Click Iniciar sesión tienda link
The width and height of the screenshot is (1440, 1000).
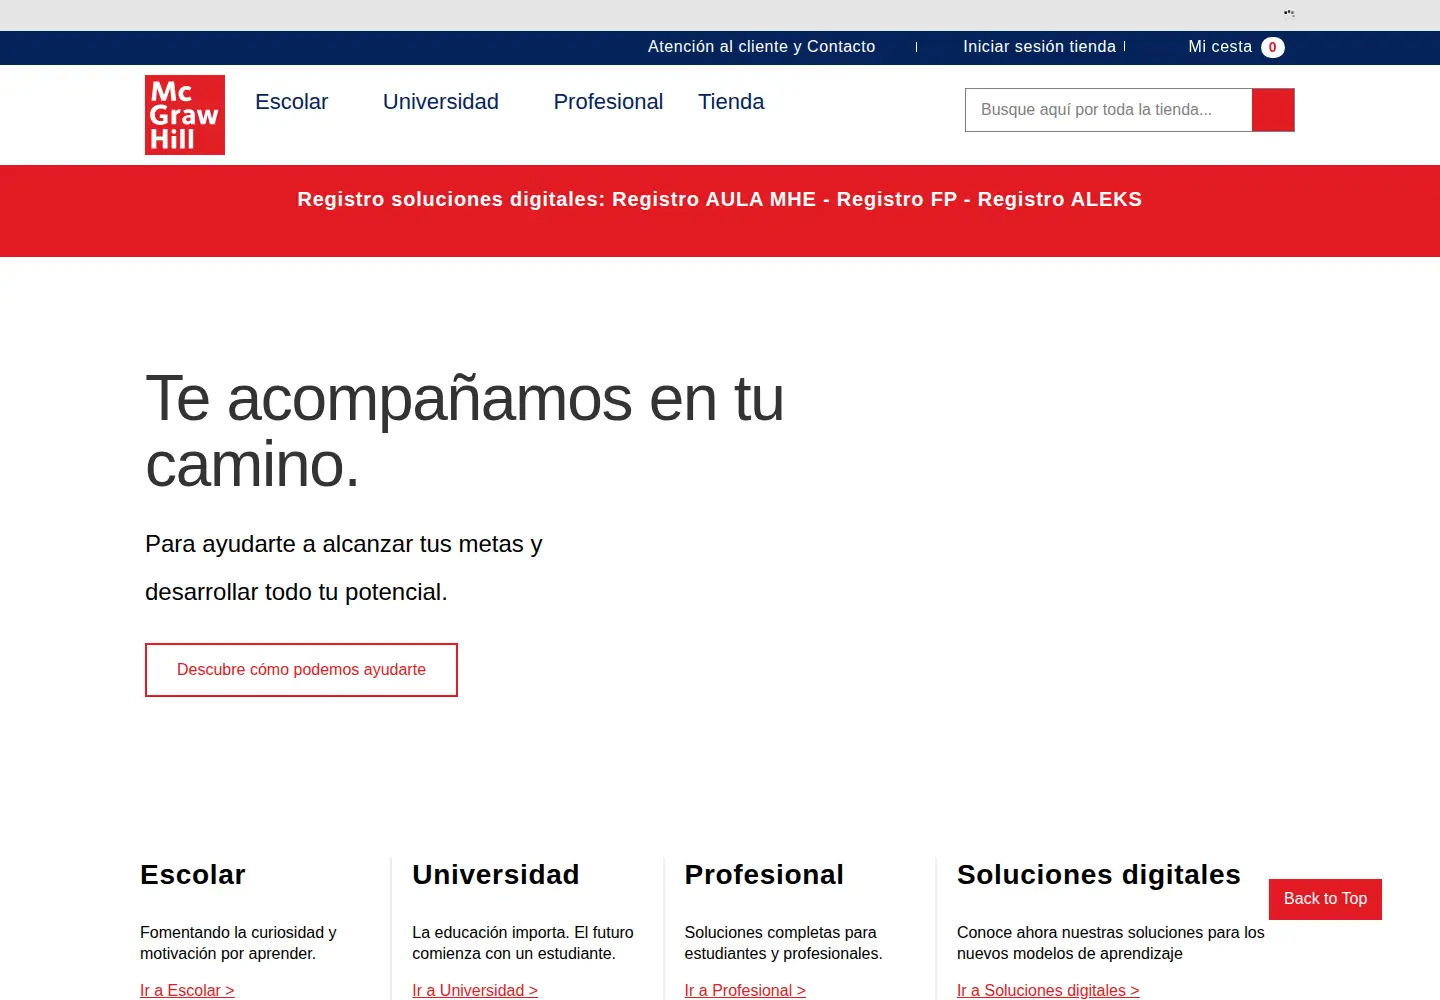click(x=1039, y=47)
